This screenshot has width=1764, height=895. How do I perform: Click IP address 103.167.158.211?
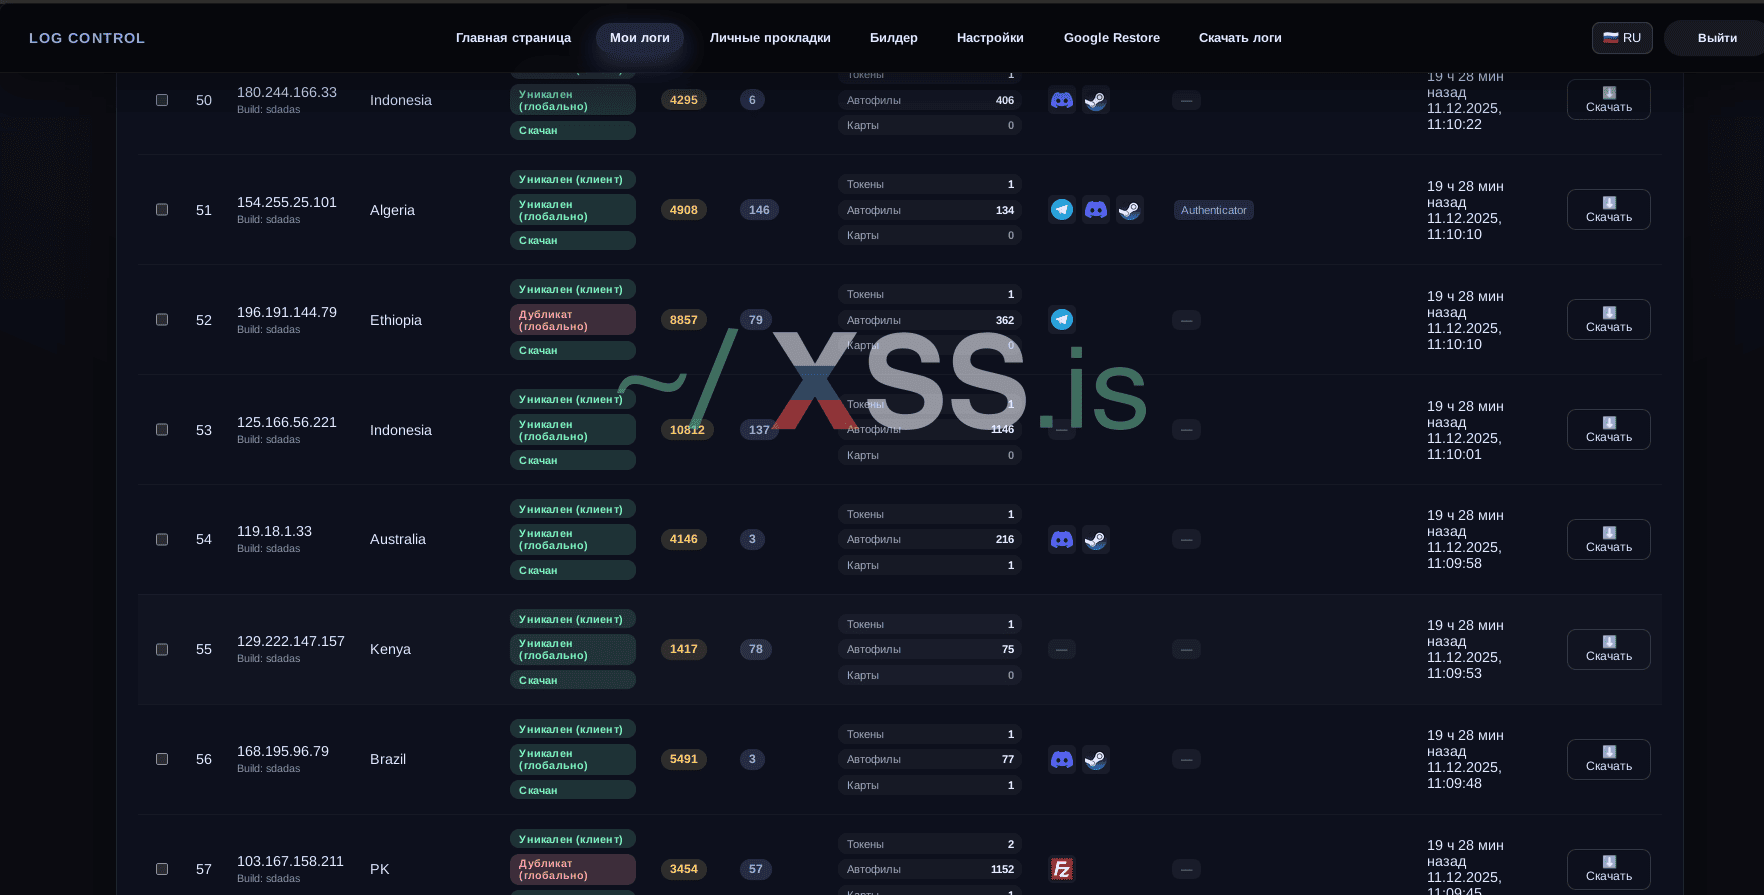click(x=291, y=861)
